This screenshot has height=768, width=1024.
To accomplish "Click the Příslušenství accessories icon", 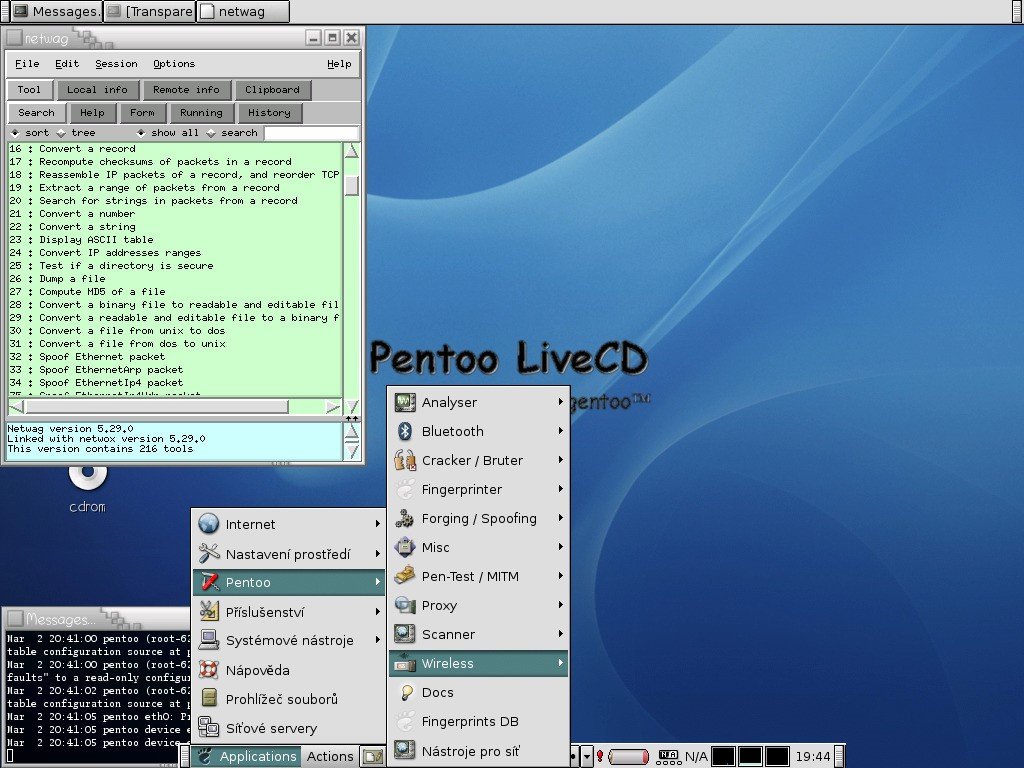I will coord(208,611).
